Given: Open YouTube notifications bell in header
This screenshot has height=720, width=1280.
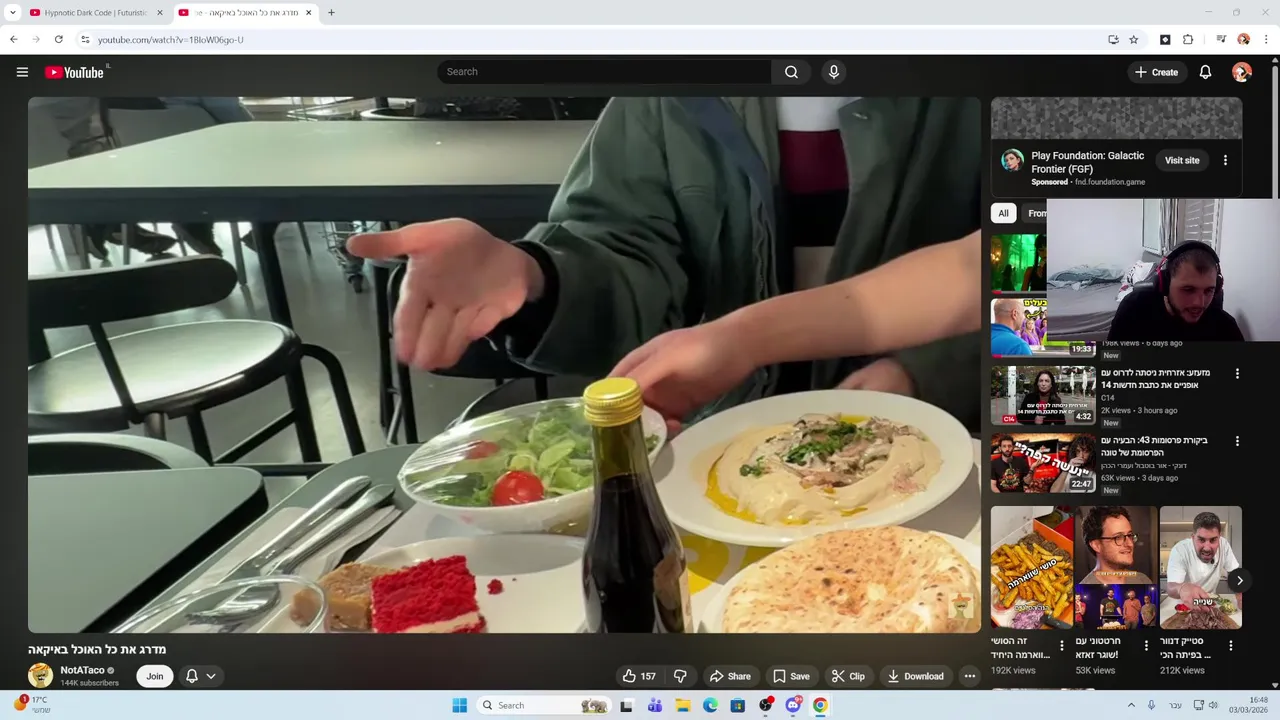Looking at the screenshot, I should 1205,72.
